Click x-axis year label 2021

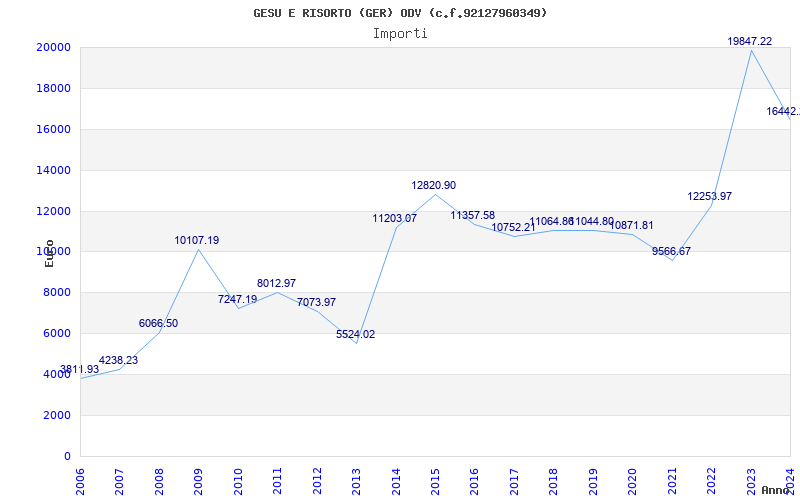click(x=672, y=481)
